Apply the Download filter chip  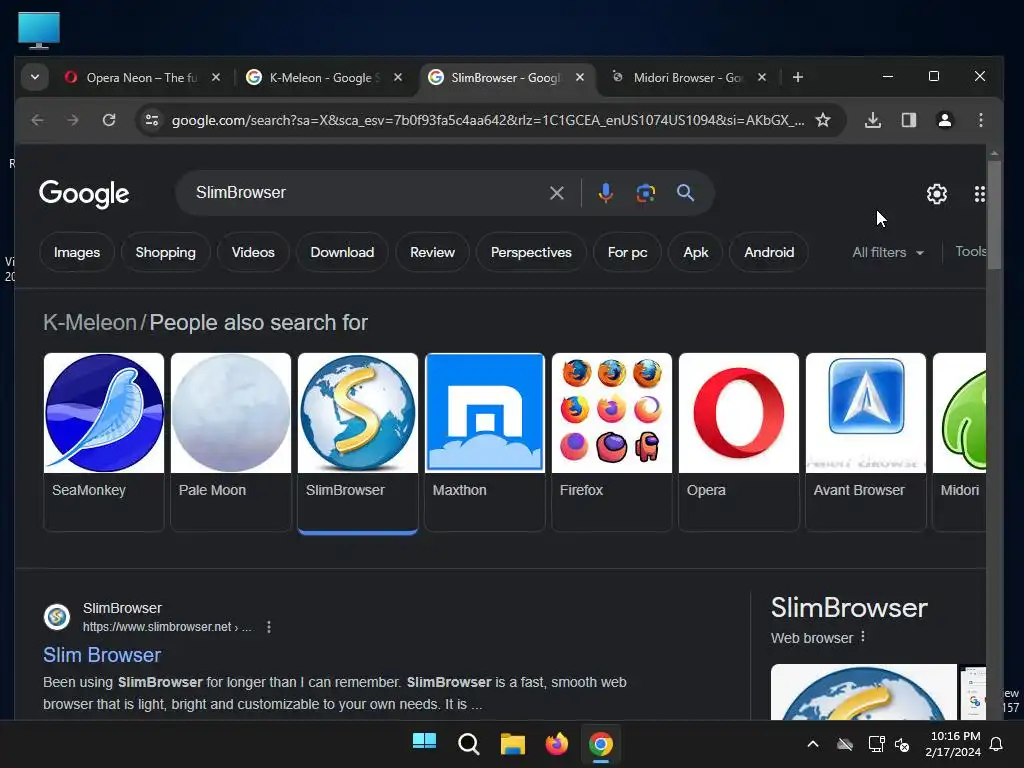[342, 252]
